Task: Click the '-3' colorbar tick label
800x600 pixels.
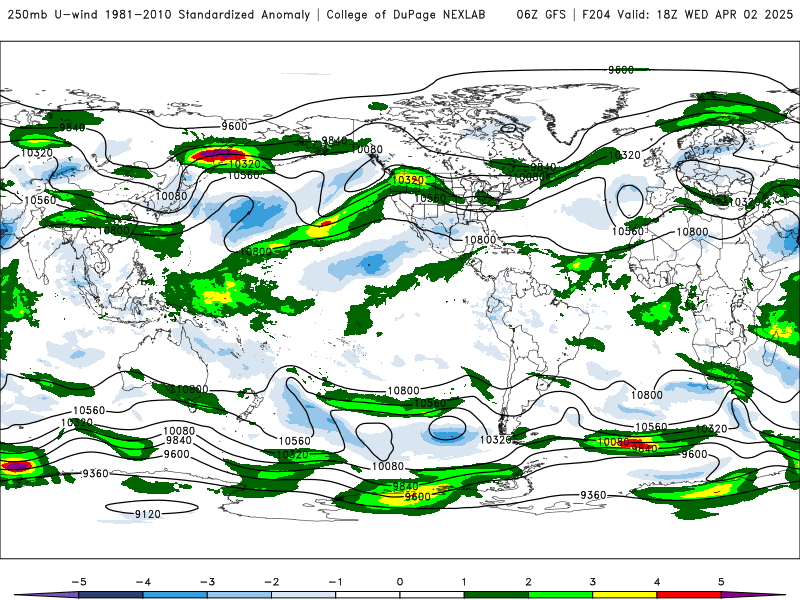Action: tap(207, 582)
